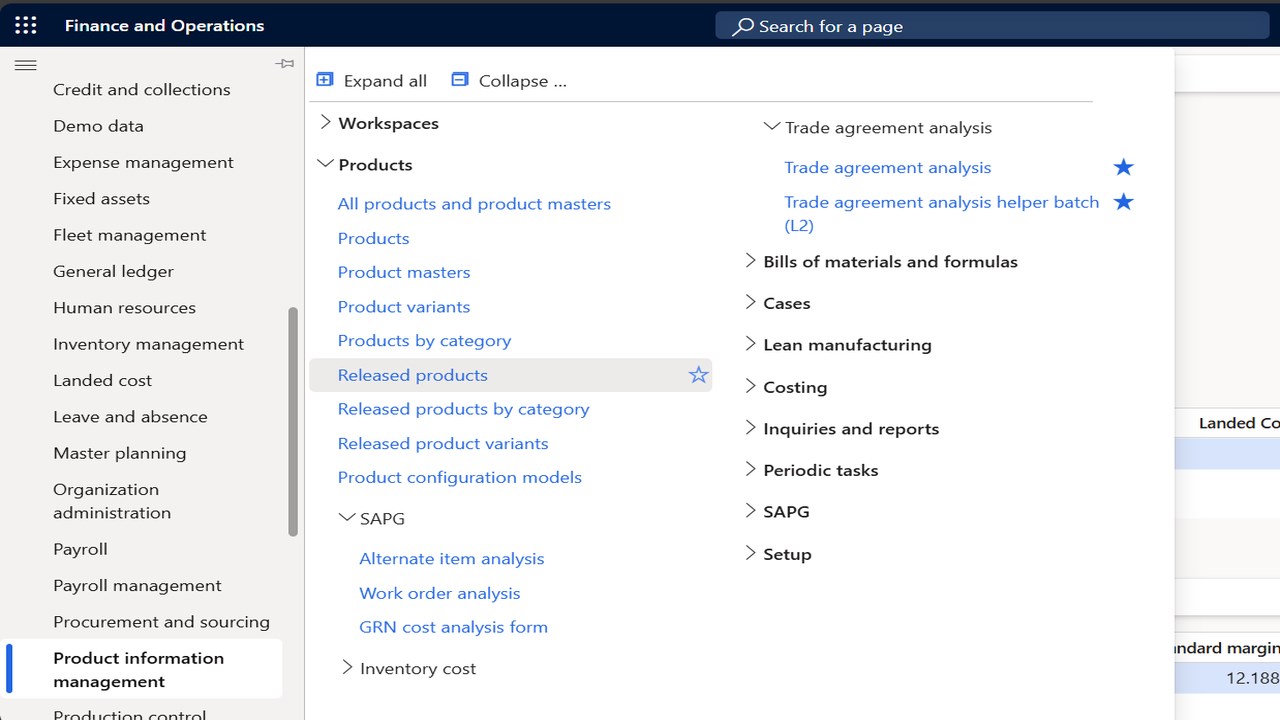The width and height of the screenshot is (1280, 720).
Task: Expand Inquiries and reports section
Action: [x=750, y=428]
